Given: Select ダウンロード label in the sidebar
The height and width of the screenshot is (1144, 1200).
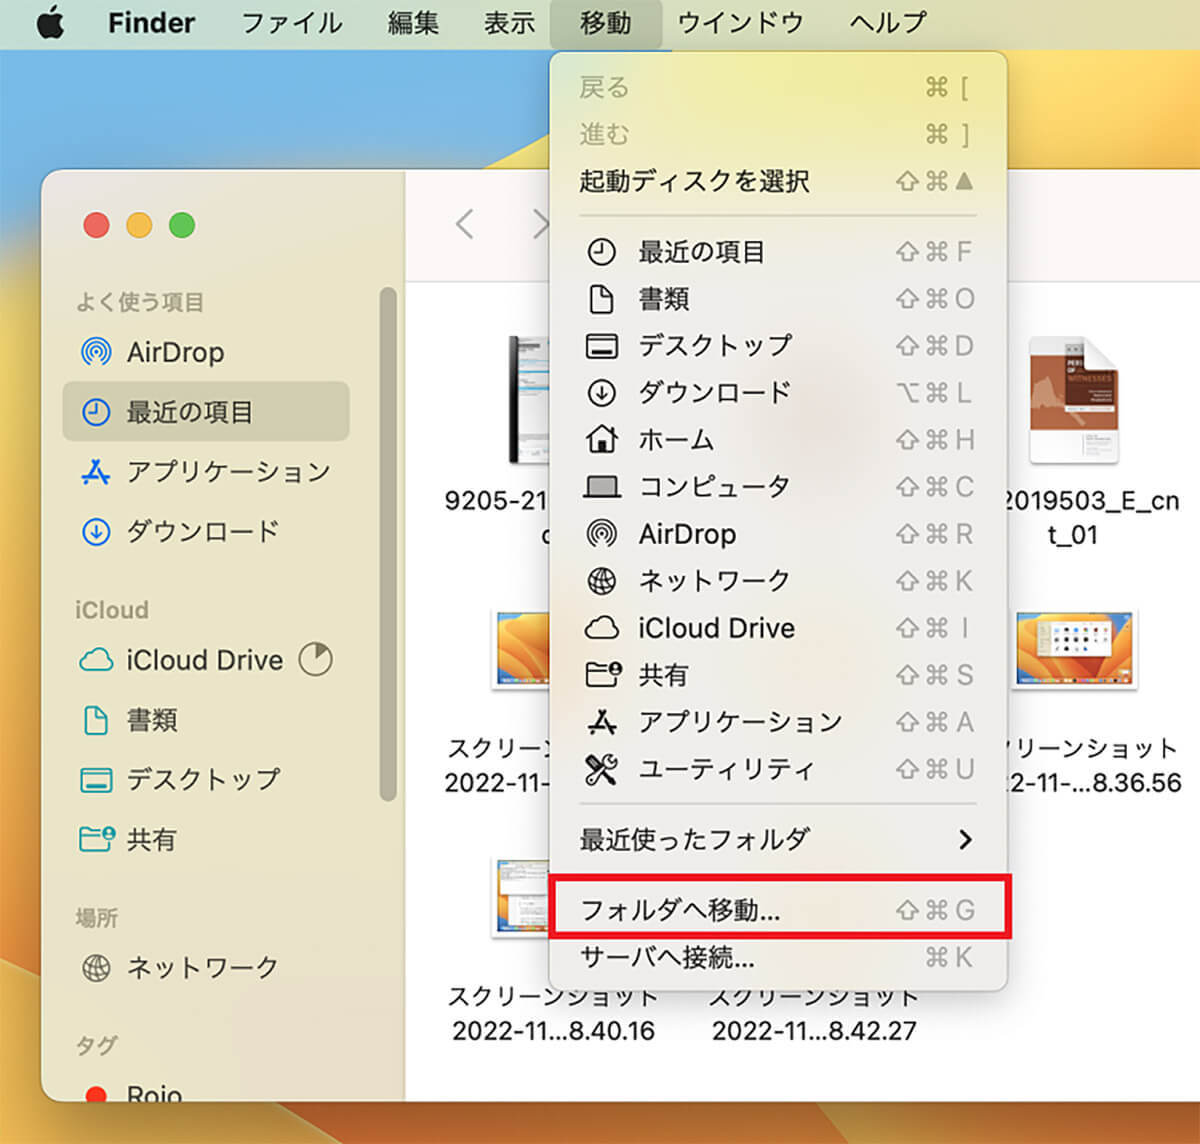Looking at the screenshot, I should pyautogui.click(x=203, y=531).
